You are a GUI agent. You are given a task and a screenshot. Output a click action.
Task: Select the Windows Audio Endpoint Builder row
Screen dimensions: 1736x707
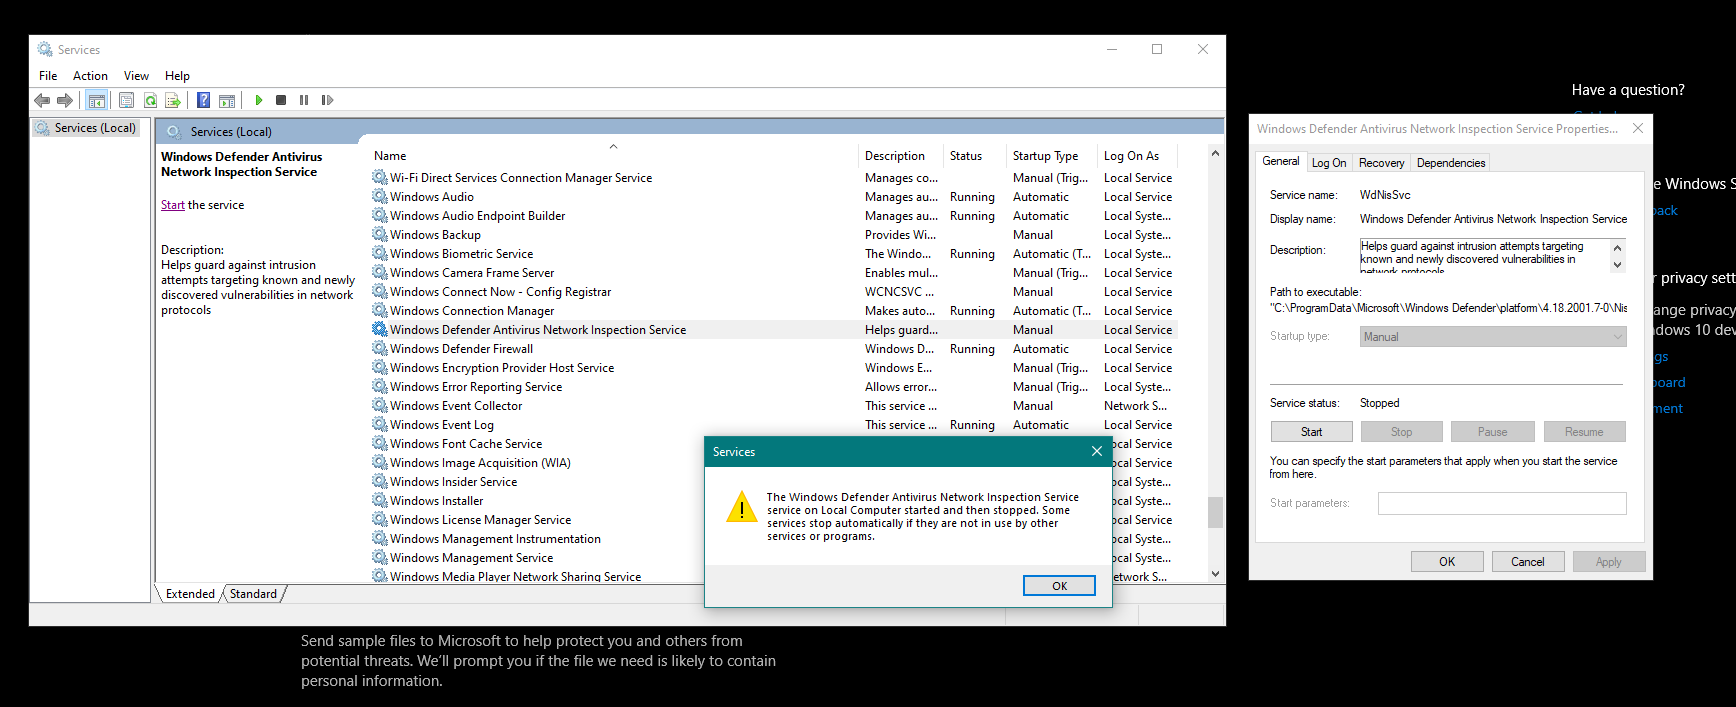click(773, 215)
